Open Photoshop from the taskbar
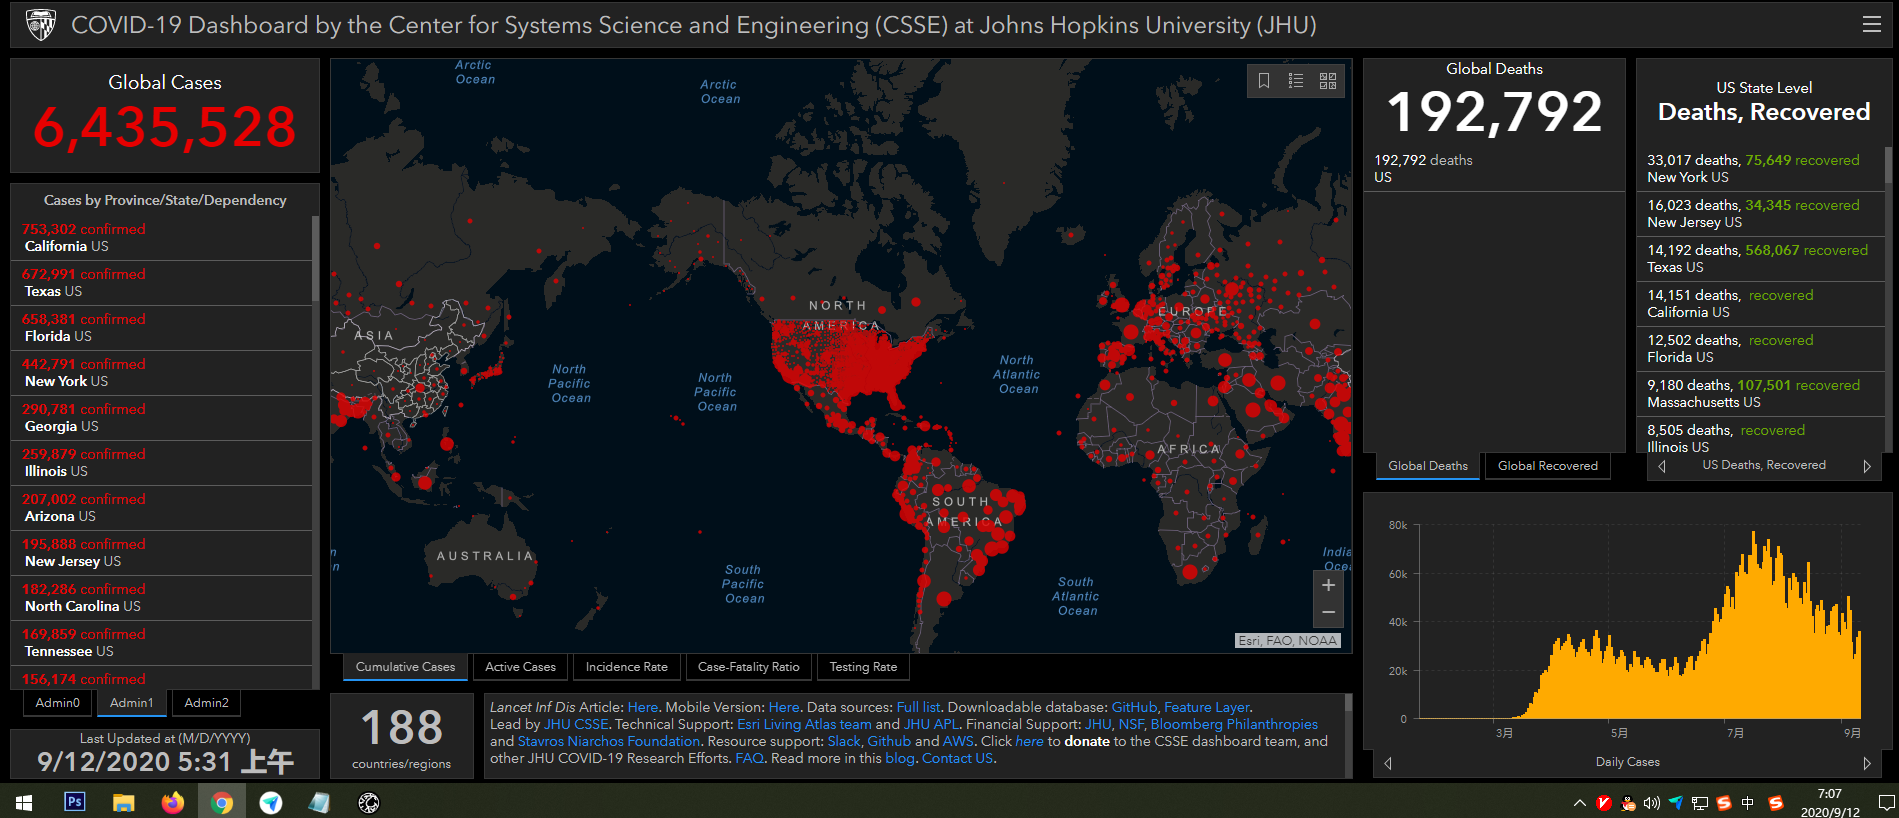 click(x=75, y=802)
